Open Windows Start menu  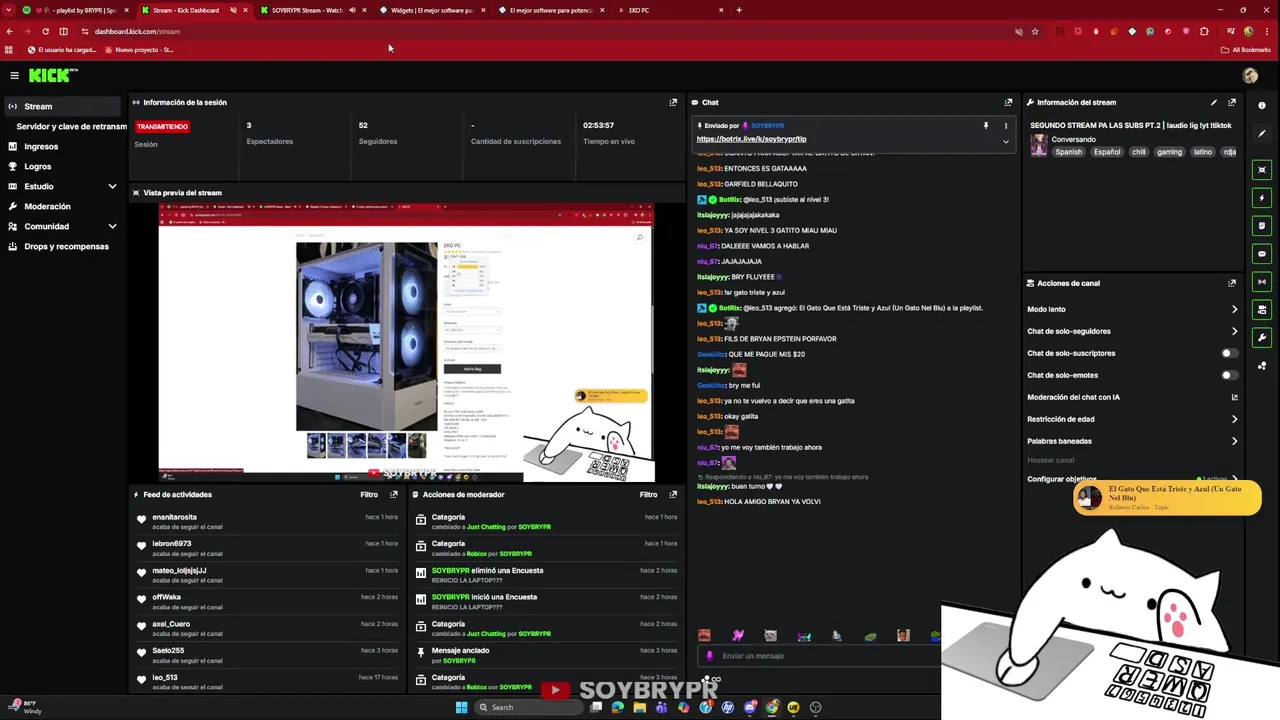click(461, 707)
